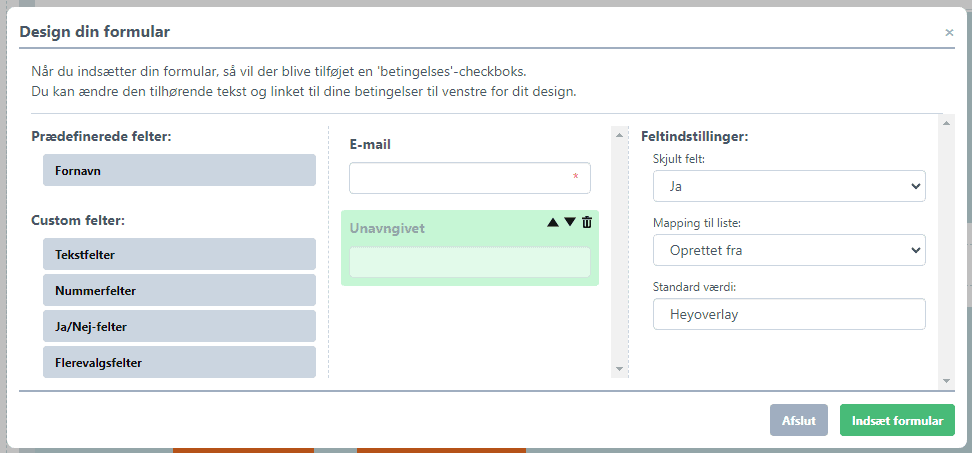
Task: Move the Unavngivet field down
Action: (x=570, y=222)
